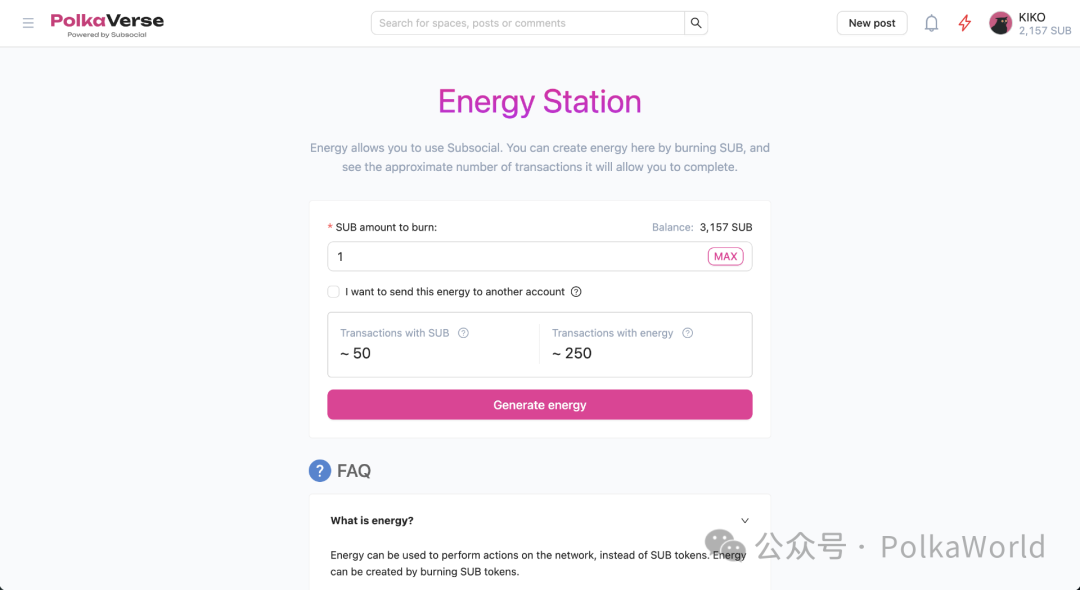The height and width of the screenshot is (590, 1080).
Task: Click help icon beside Transactions with SUB
Action: [x=464, y=333]
